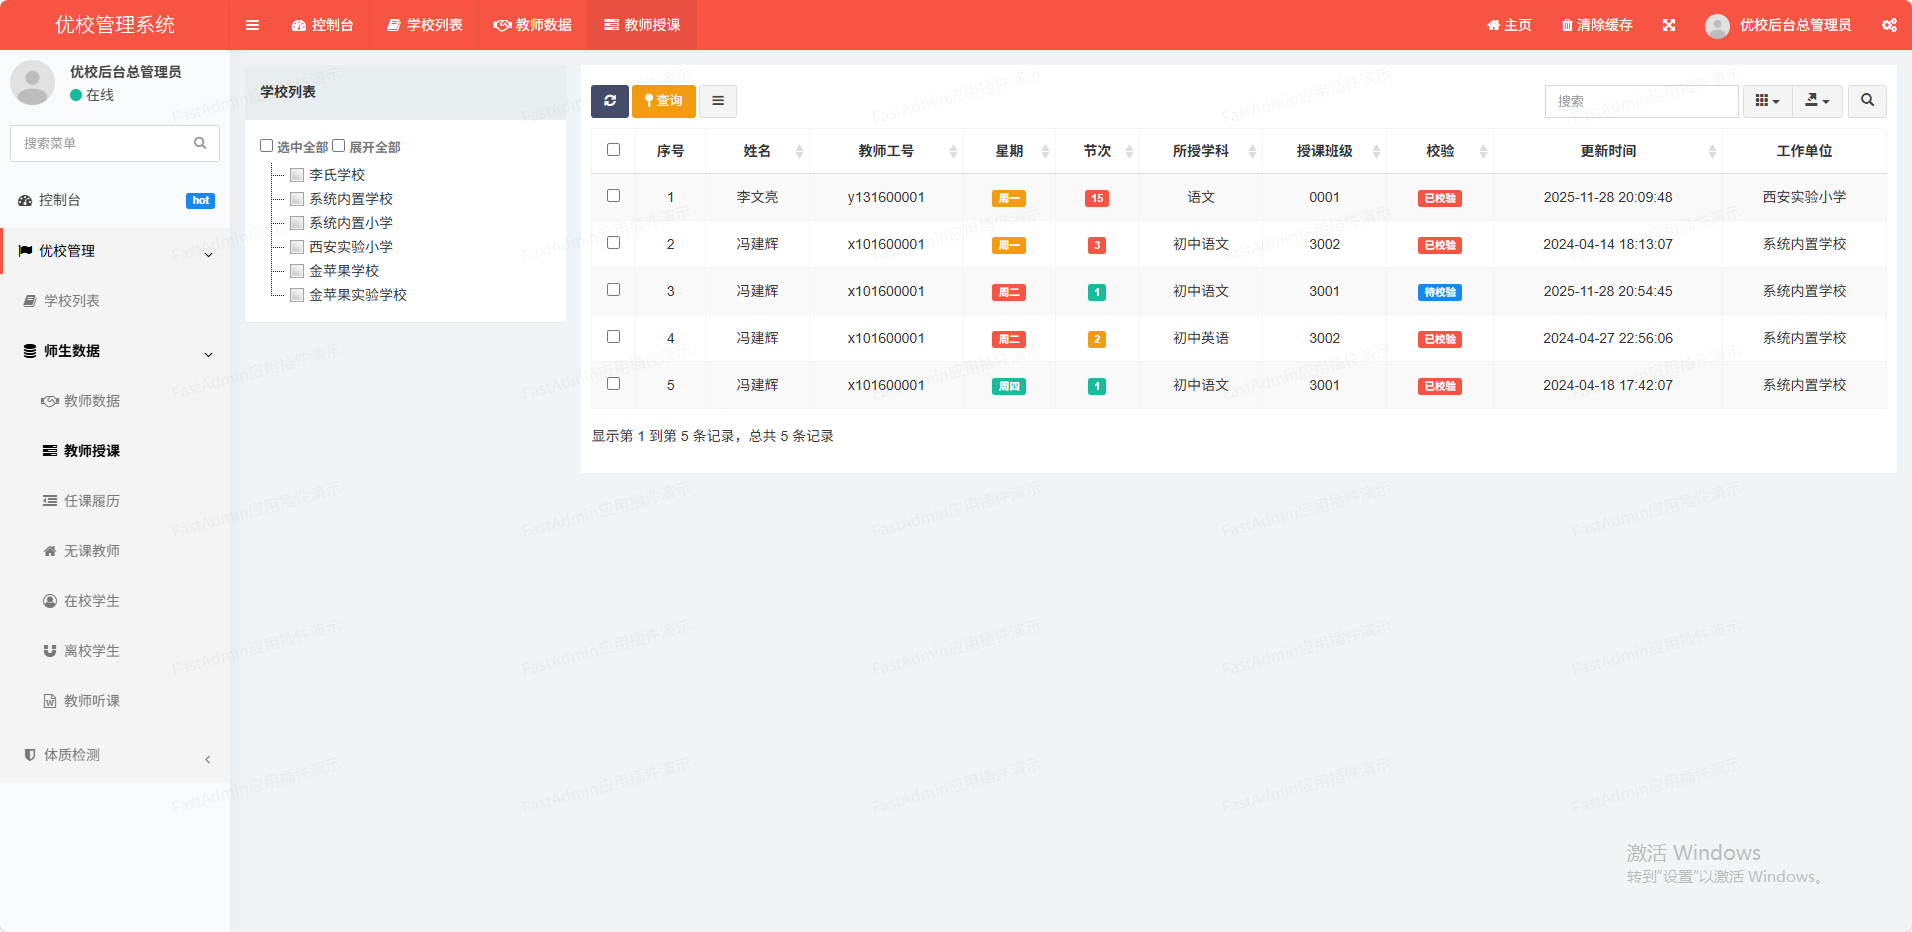Image resolution: width=1912 pixels, height=932 pixels.
Task: Click the sidebar menu search magnifier icon
Action: click(x=200, y=143)
